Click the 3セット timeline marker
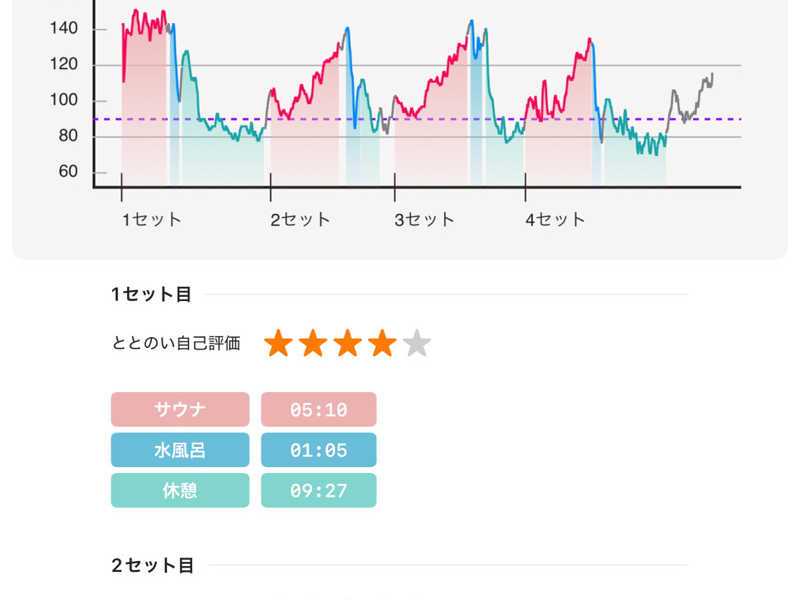 424,220
